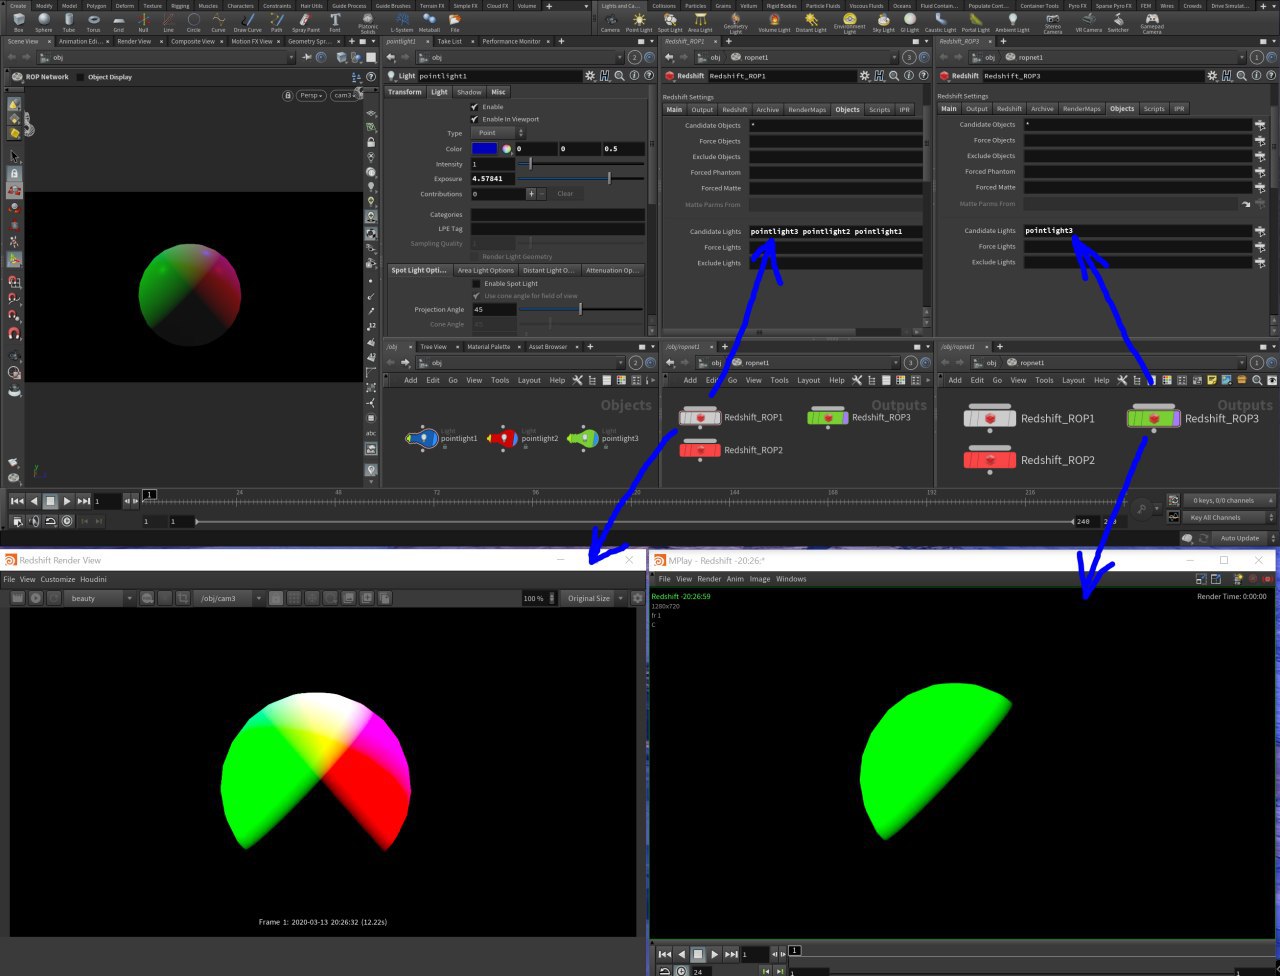
Task: Select the Grid shelf tool
Action: pyautogui.click(x=119, y=22)
